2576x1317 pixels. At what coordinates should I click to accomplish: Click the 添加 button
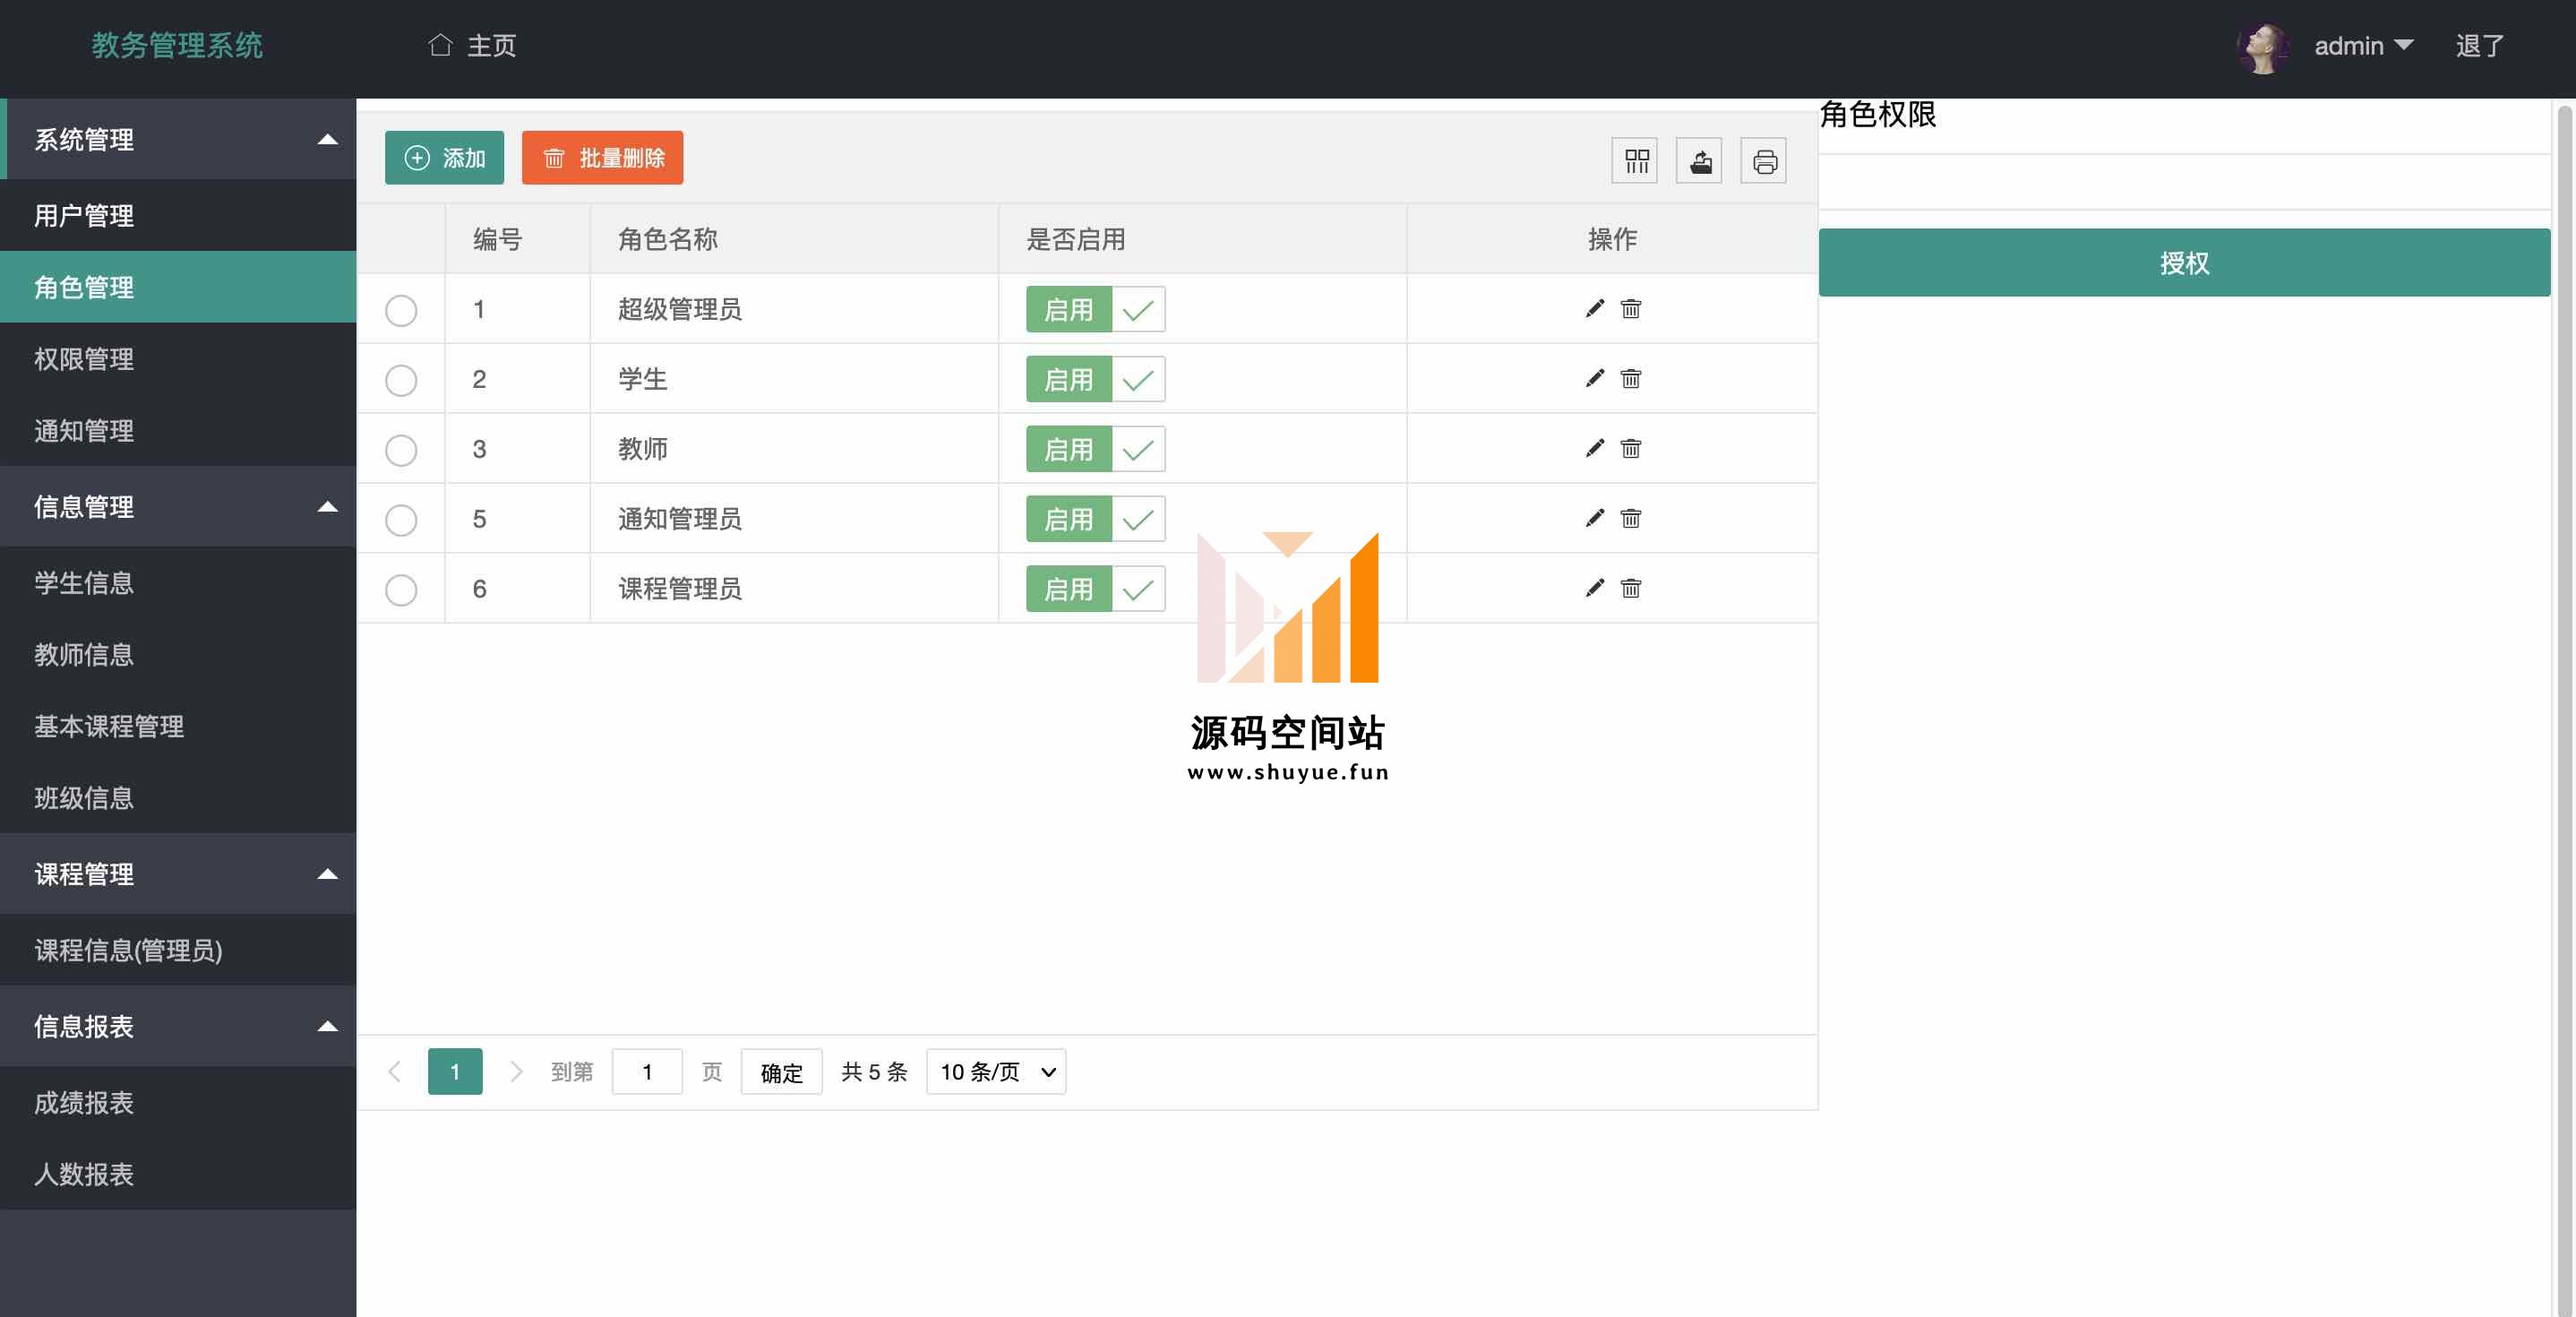click(x=444, y=158)
